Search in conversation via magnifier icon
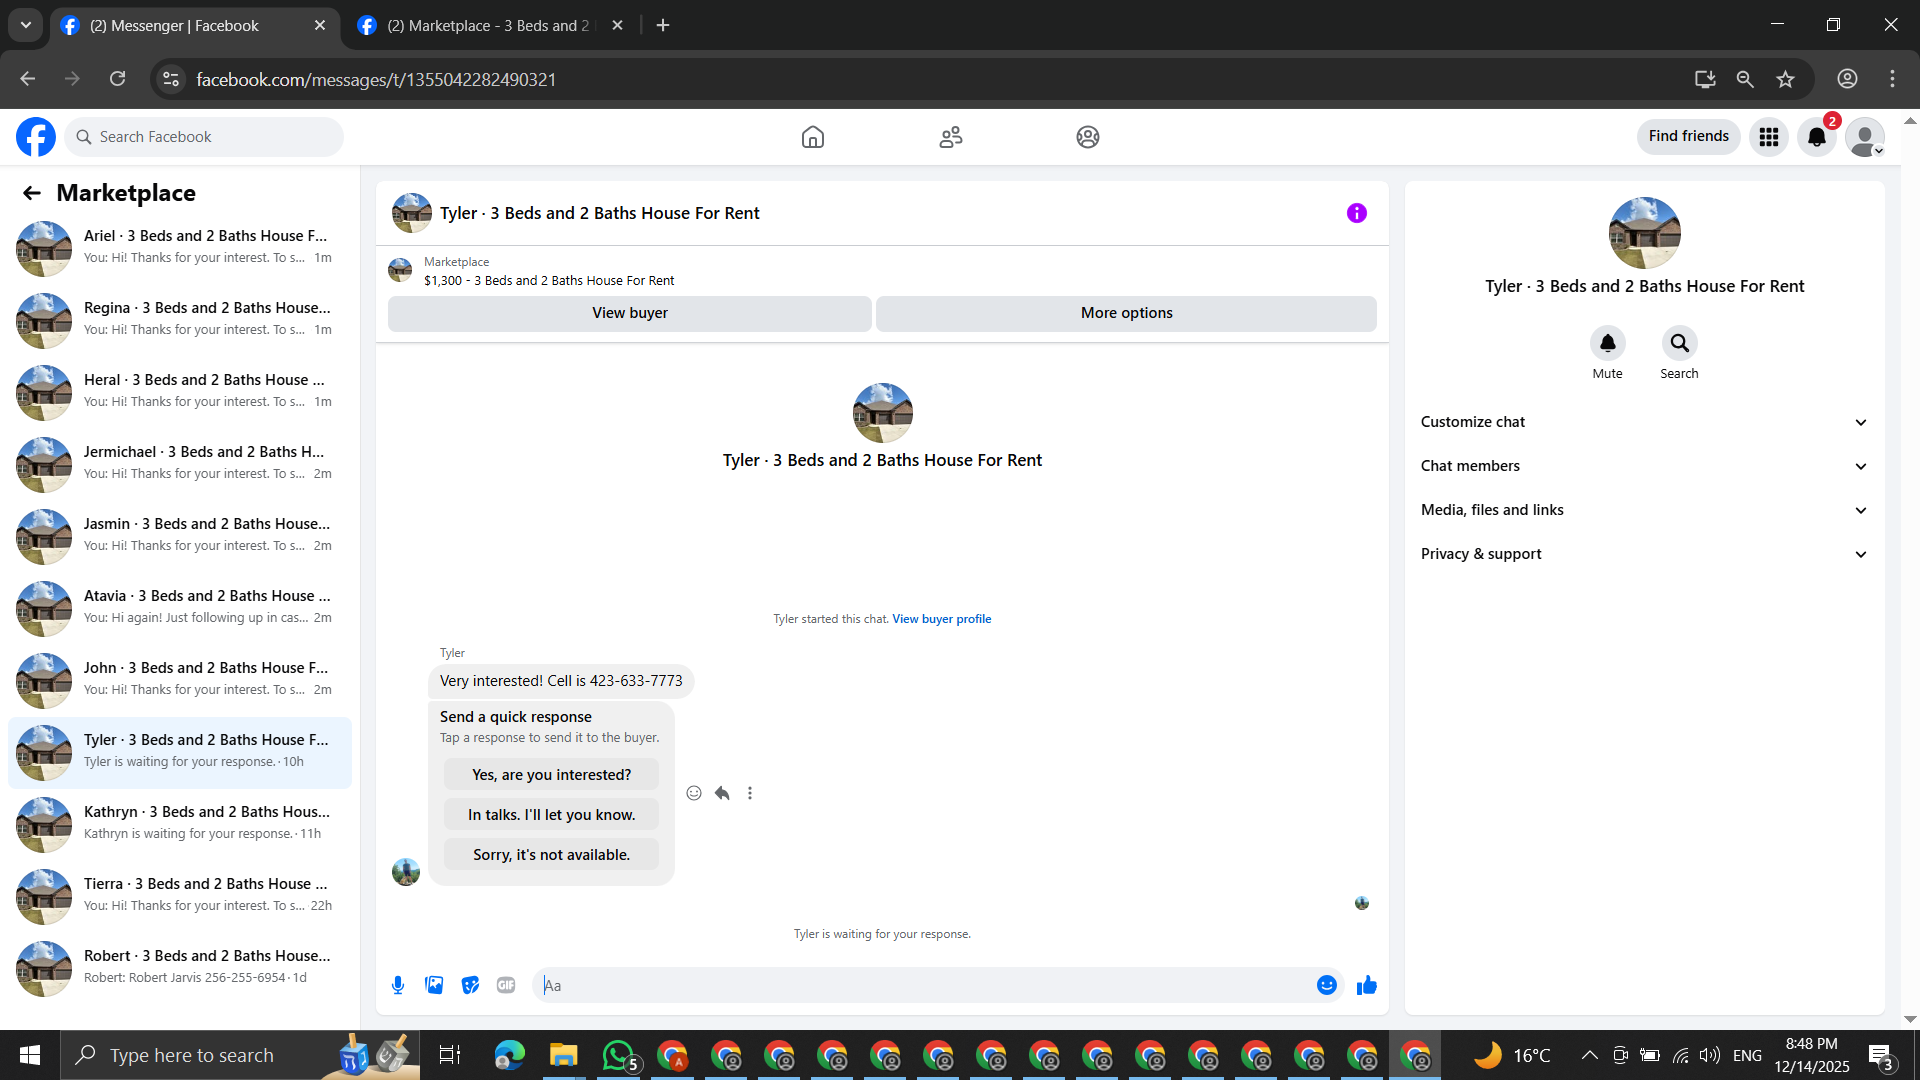This screenshot has width=1920, height=1080. (1679, 344)
